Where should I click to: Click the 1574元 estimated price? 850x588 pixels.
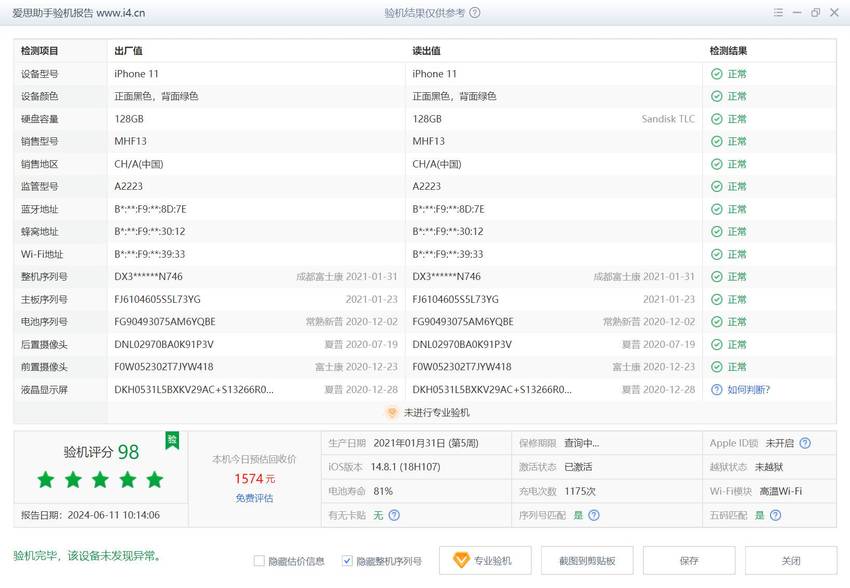coord(254,479)
